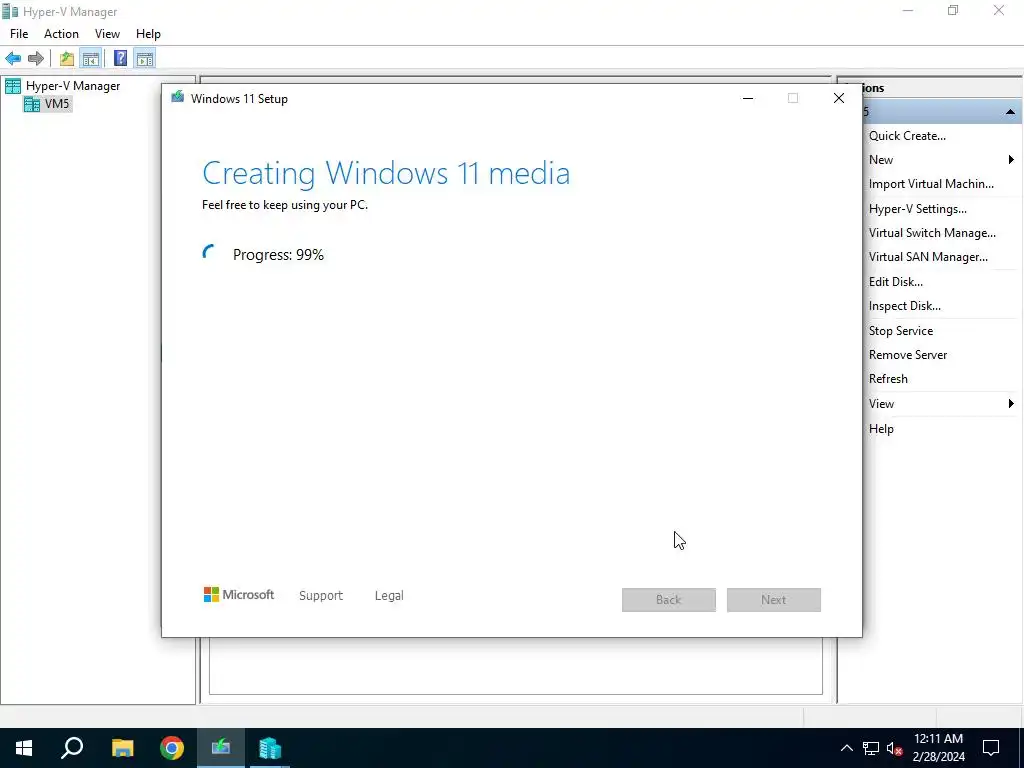Image resolution: width=1024 pixels, height=768 pixels.
Task: Show hidden system tray icons
Action: [846, 748]
